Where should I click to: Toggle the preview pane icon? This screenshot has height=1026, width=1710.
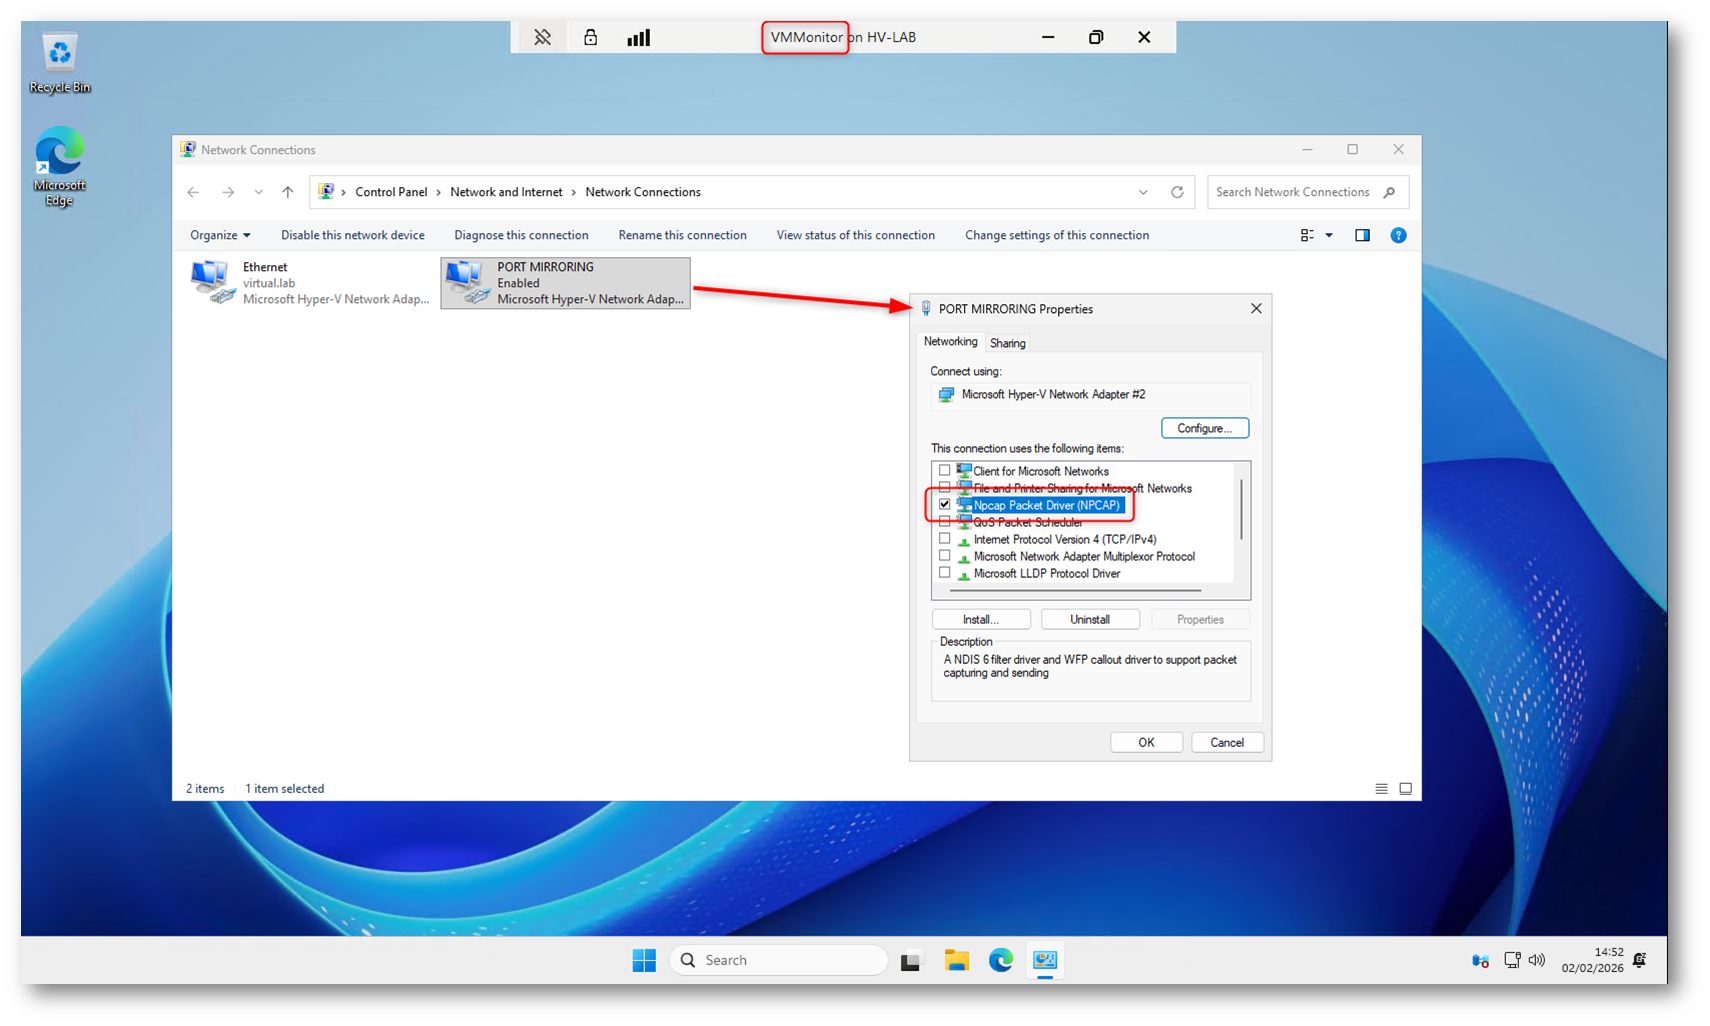click(x=1362, y=235)
